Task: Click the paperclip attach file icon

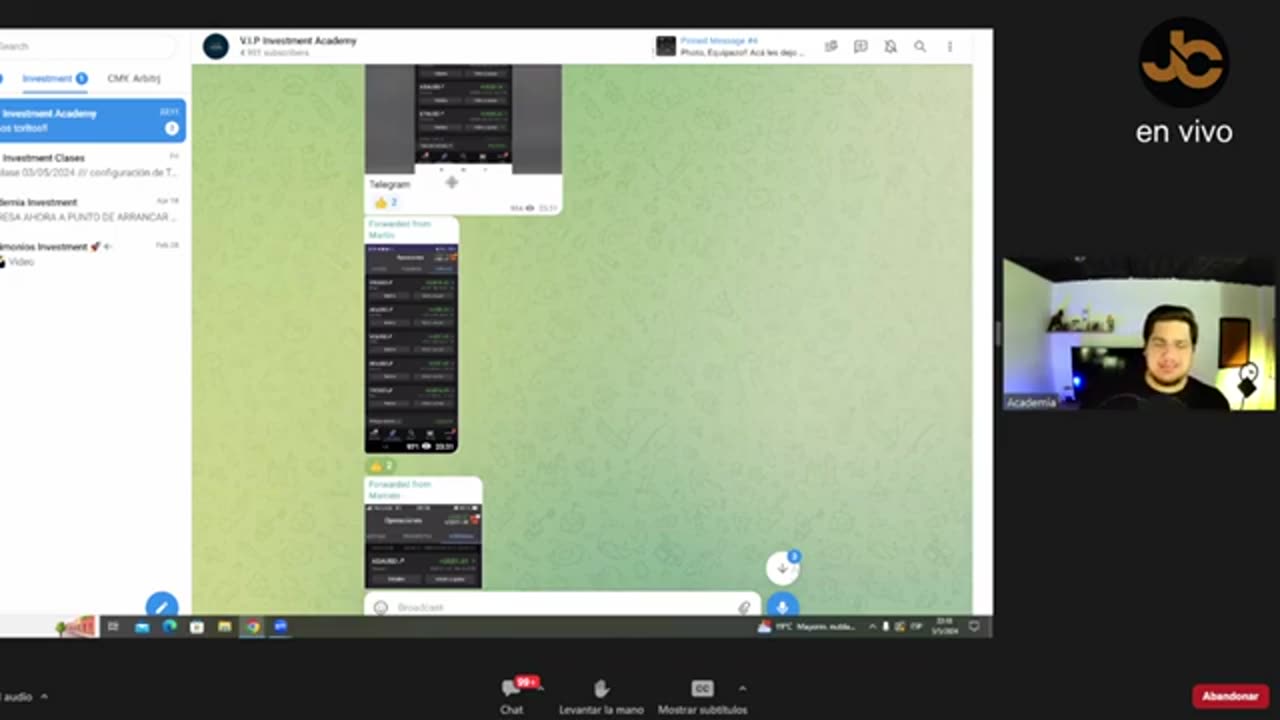Action: click(744, 607)
